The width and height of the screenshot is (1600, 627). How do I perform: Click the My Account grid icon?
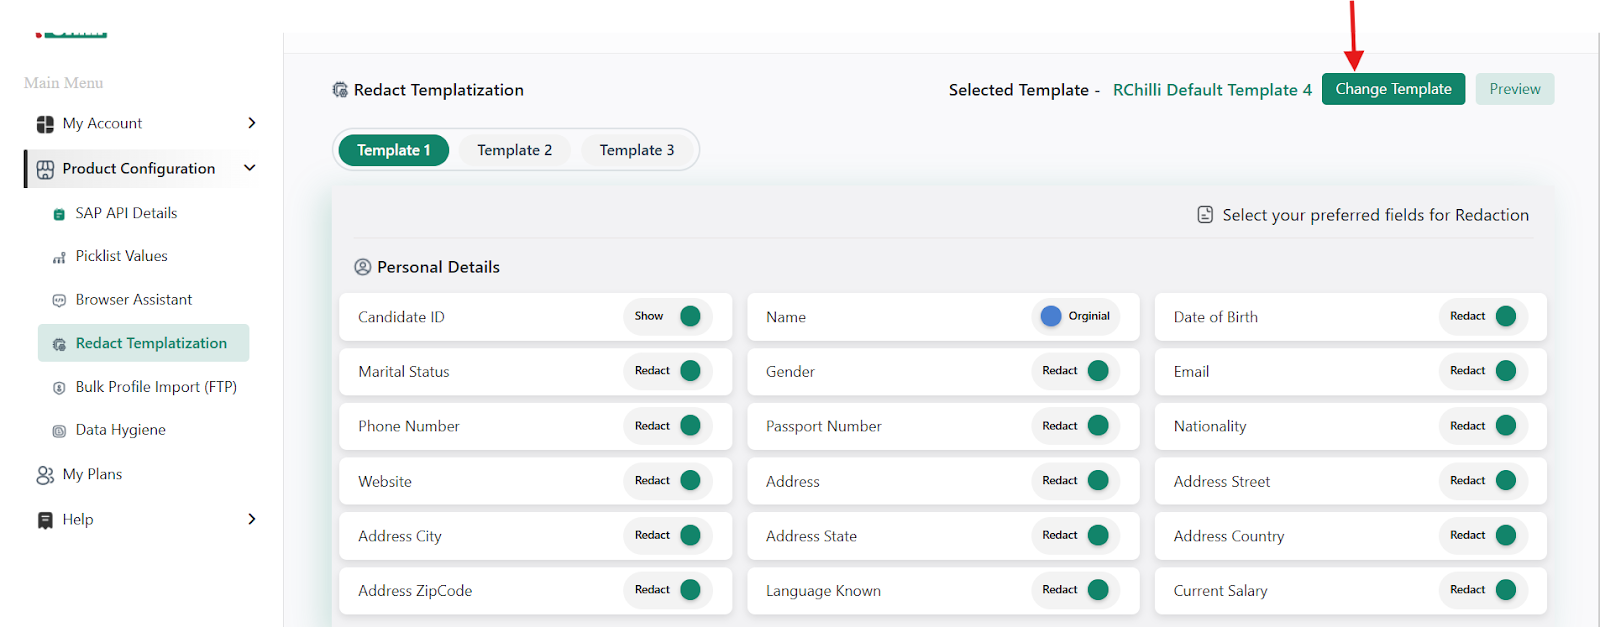click(x=45, y=124)
